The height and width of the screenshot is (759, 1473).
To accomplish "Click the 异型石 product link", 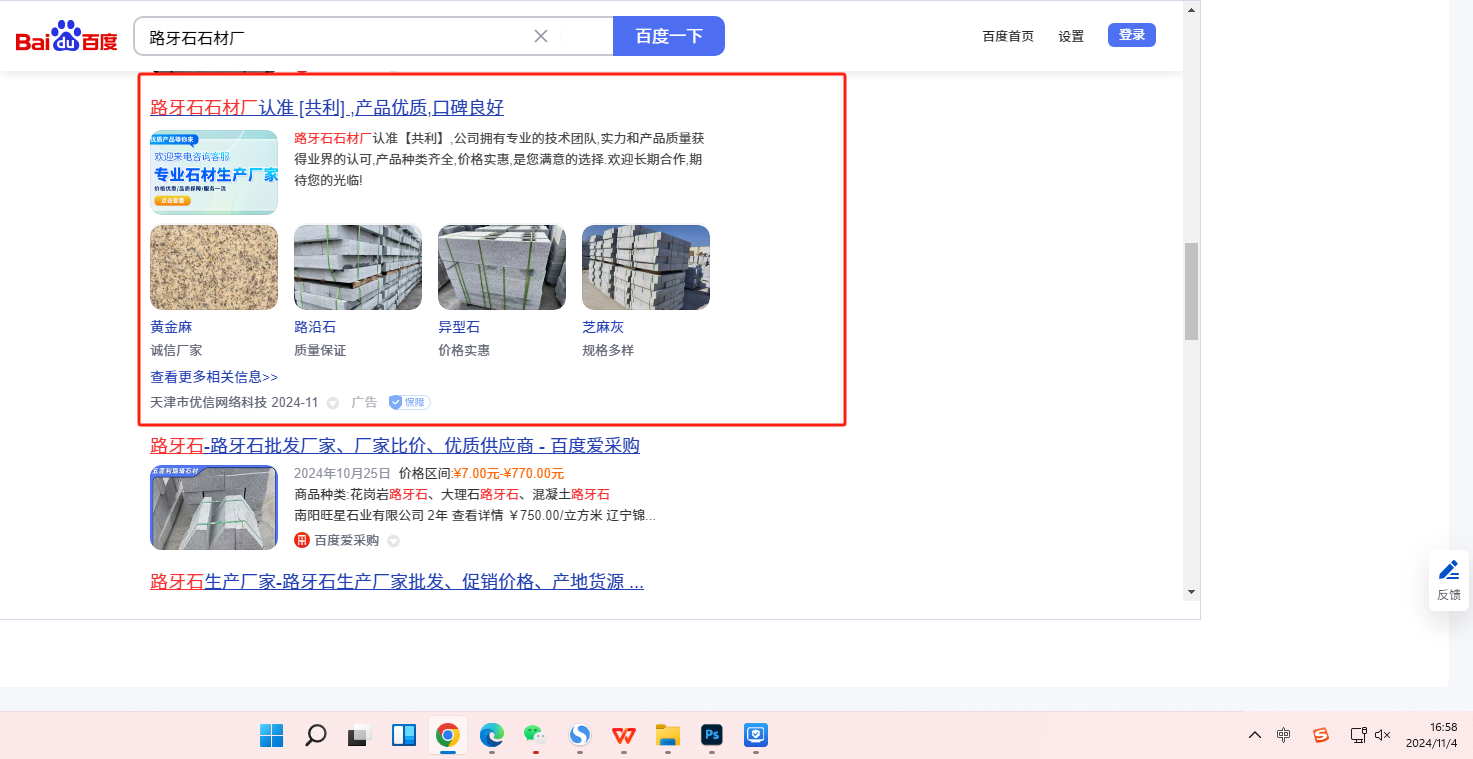I will (459, 327).
